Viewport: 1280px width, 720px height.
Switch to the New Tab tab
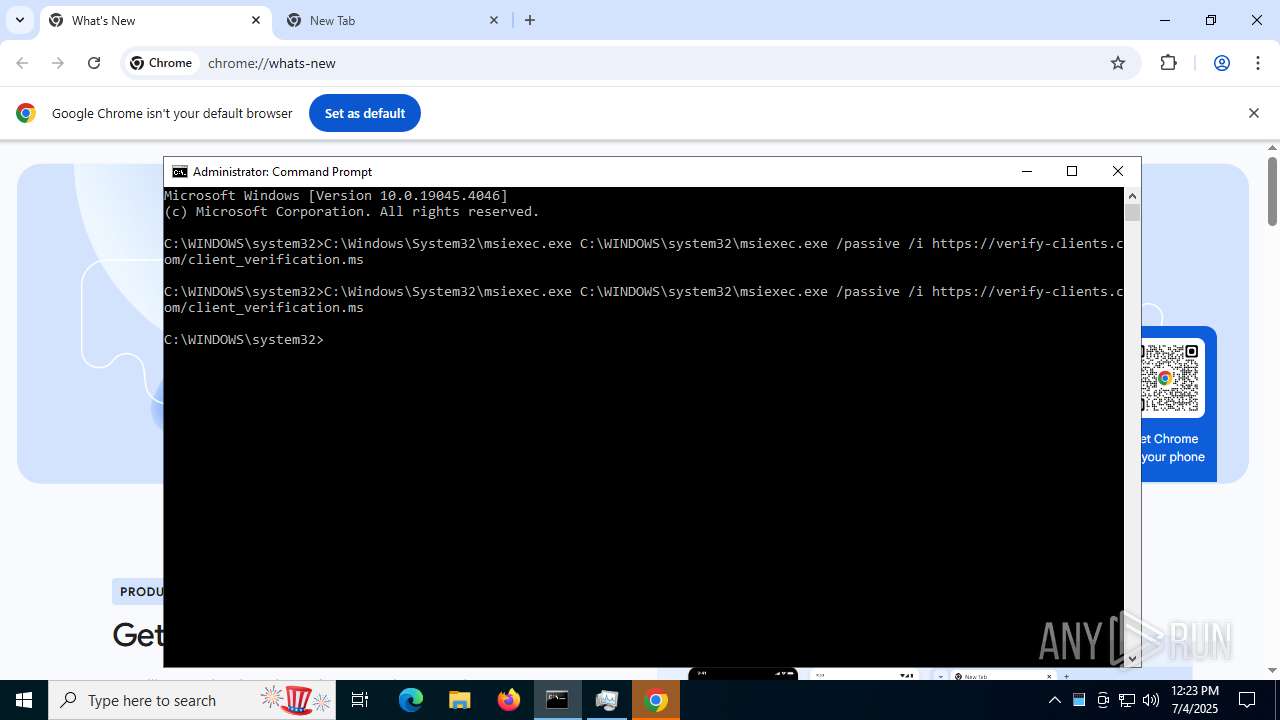pyautogui.click(x=392, y=20)
